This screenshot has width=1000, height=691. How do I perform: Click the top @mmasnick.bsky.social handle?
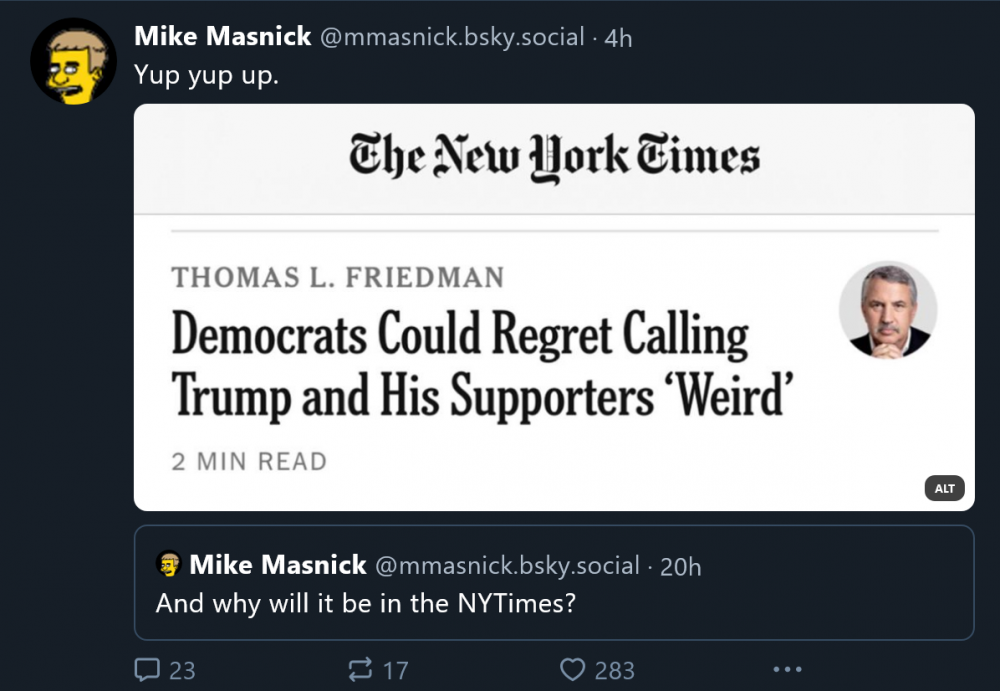coord(452,38)
